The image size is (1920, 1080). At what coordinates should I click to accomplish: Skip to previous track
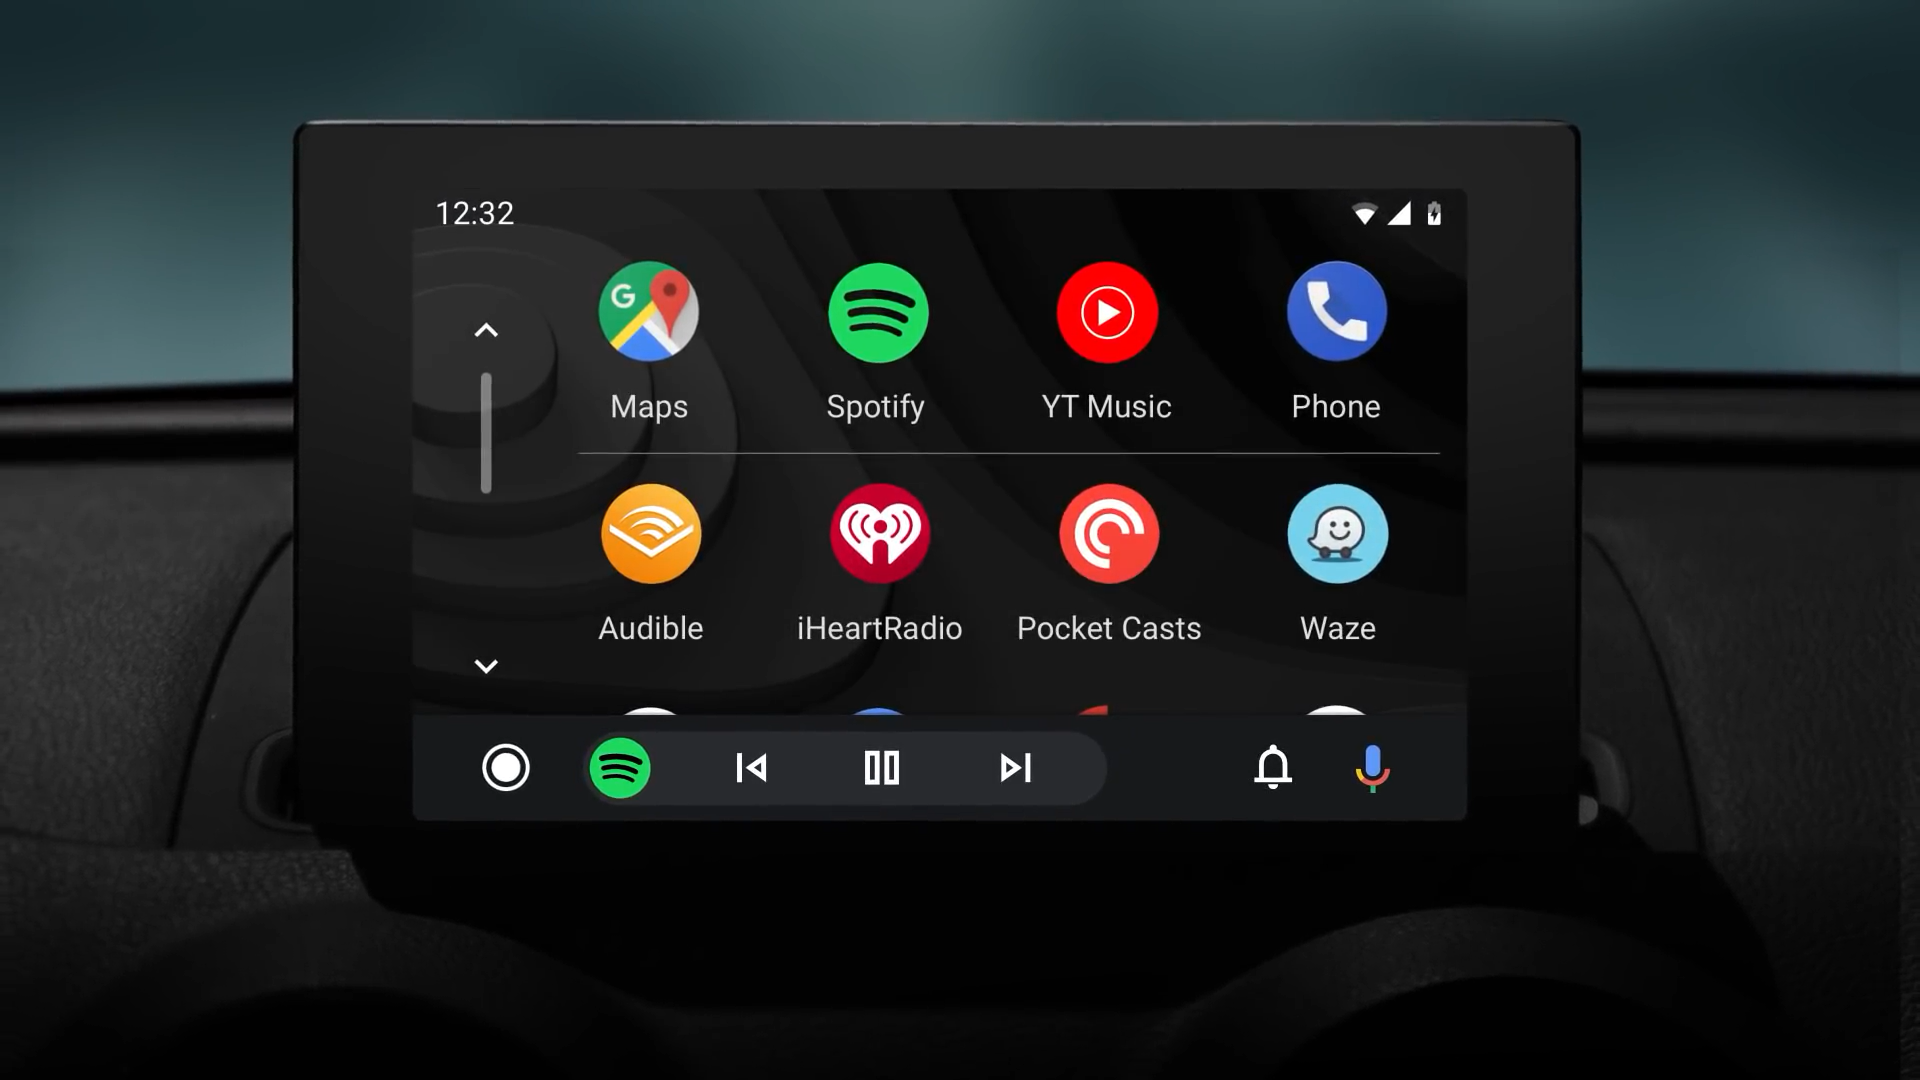[749, 767]
